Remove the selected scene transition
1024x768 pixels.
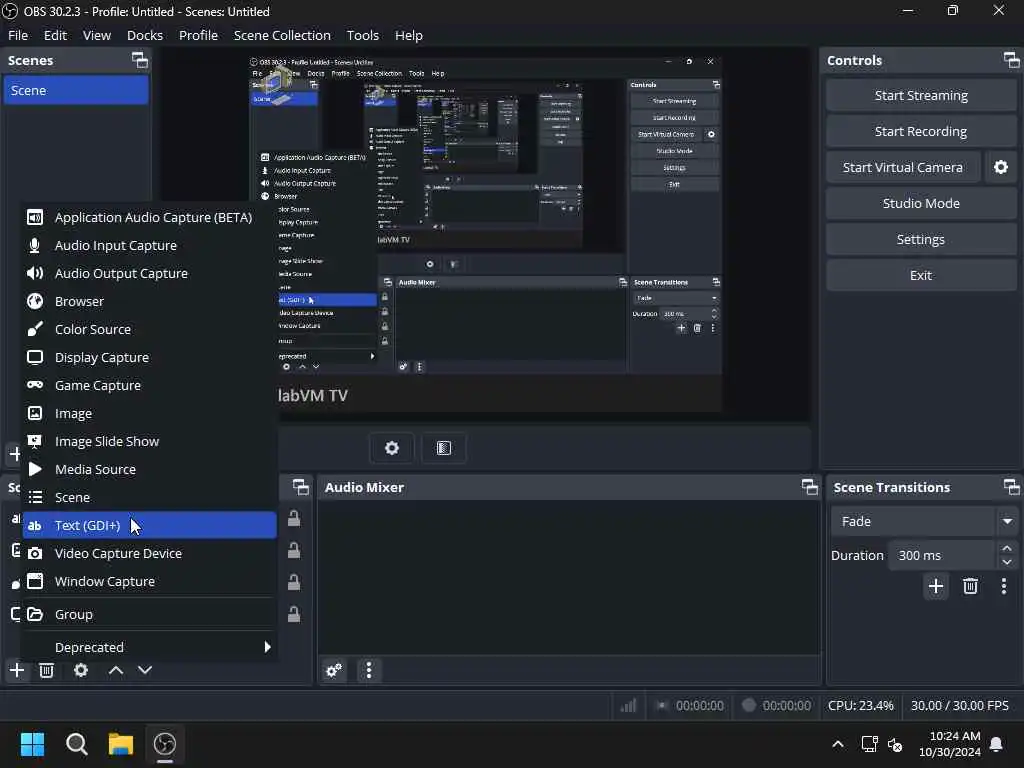pyautogui.click(x=970, y=586)
